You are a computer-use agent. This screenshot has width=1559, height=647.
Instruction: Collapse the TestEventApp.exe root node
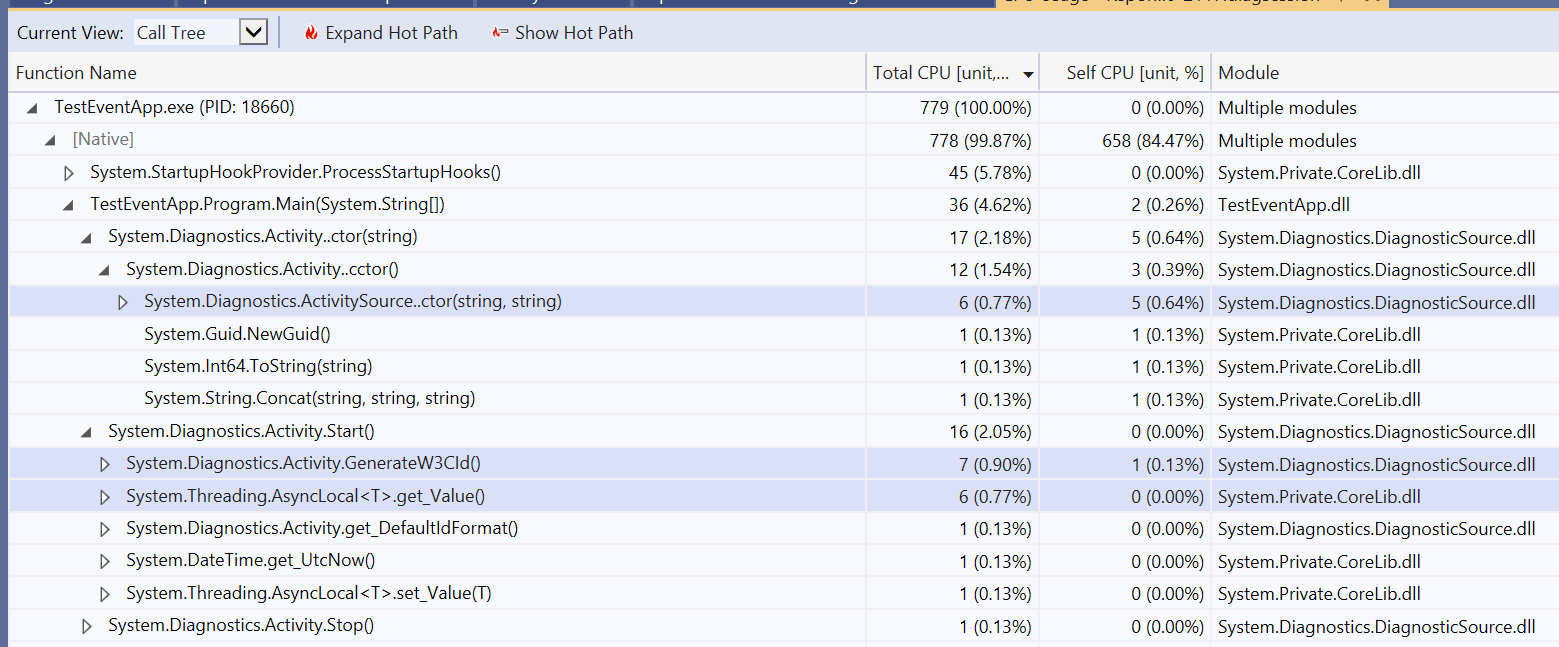(32, 107)
